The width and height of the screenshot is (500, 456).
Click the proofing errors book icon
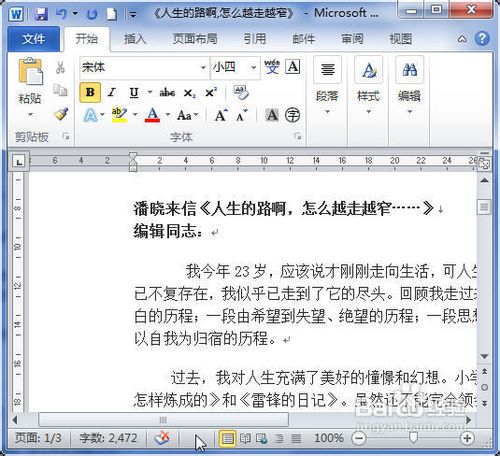[x=162, y=438]
